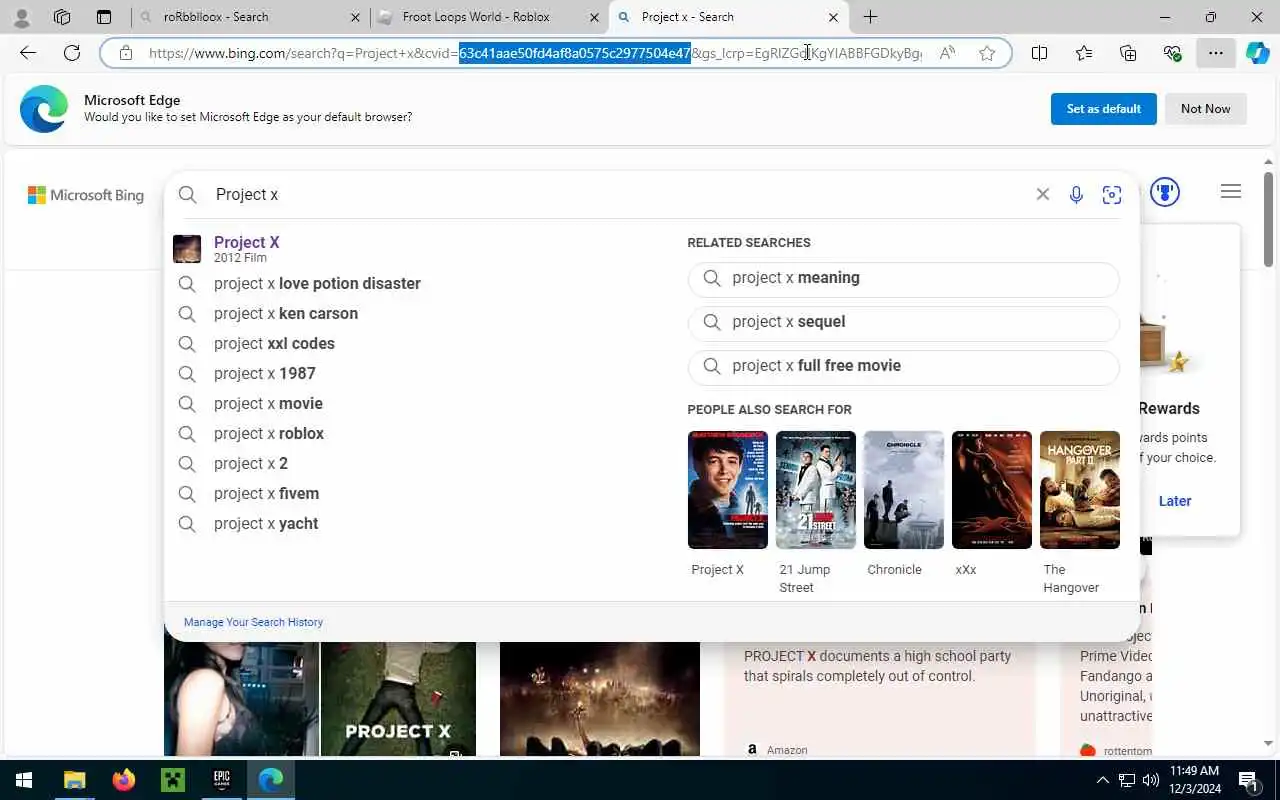Viewport: 1280px width, 800px height.
Task: Click the Bing URL address bar
Action: coord(535,53)
